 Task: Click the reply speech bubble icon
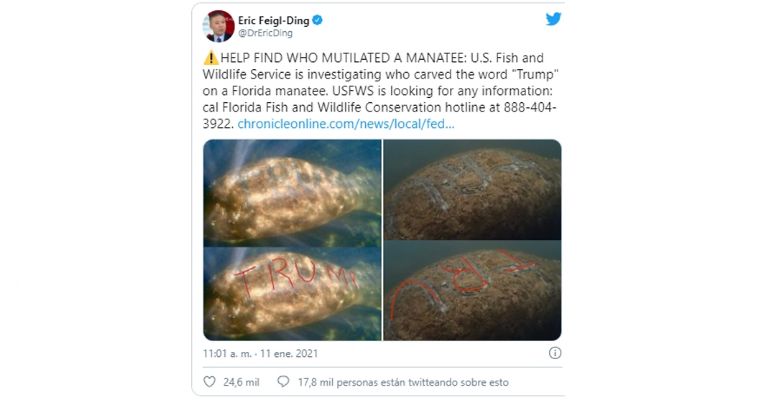283,382
